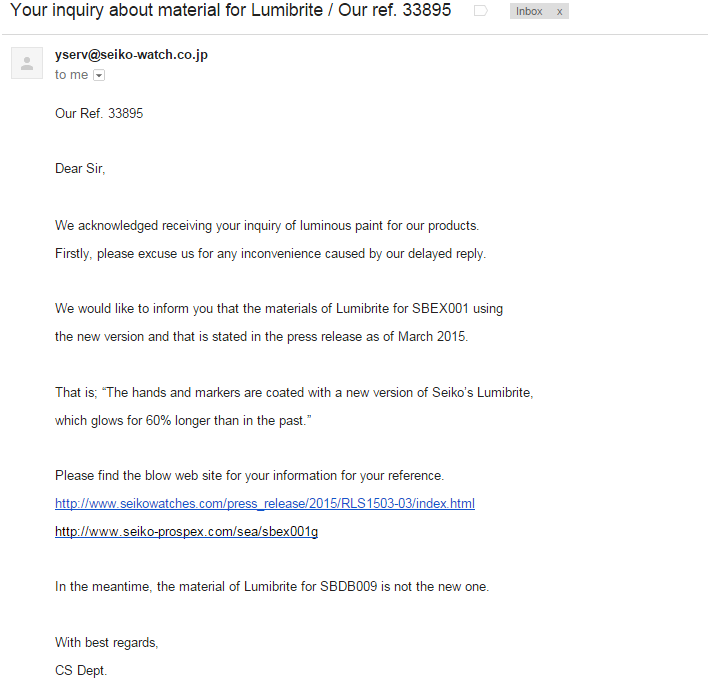Image resolution: width=708 pixels, height=693 pixels.
Task: Click the "to me" recipient text
Action: pyautogui.click(x=71, y=74)
